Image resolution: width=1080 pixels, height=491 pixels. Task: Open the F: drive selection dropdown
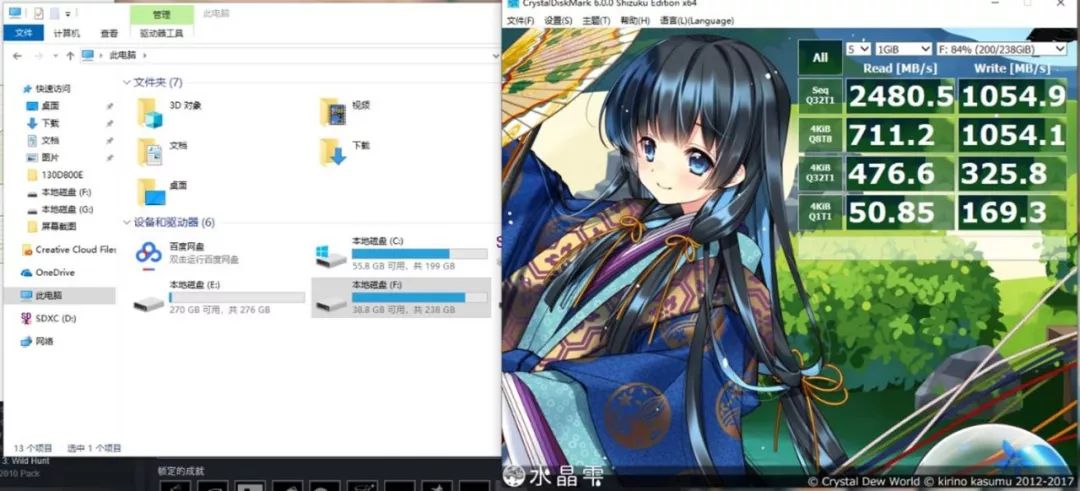tap(1001, 49)
